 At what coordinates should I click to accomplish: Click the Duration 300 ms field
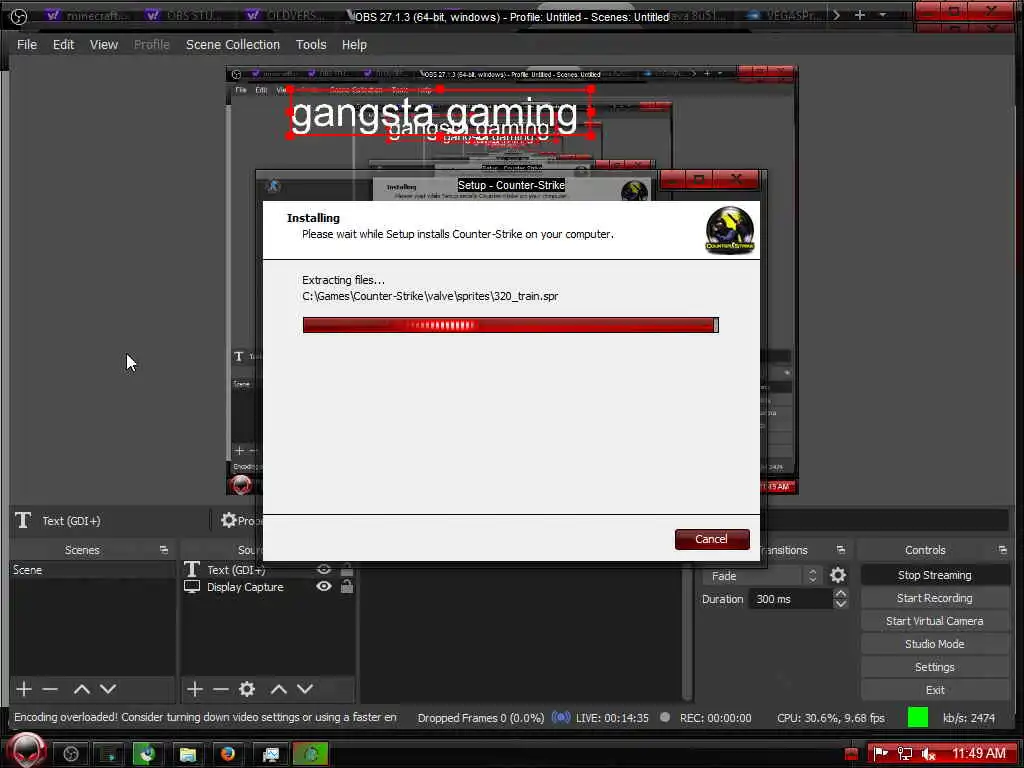792,599
